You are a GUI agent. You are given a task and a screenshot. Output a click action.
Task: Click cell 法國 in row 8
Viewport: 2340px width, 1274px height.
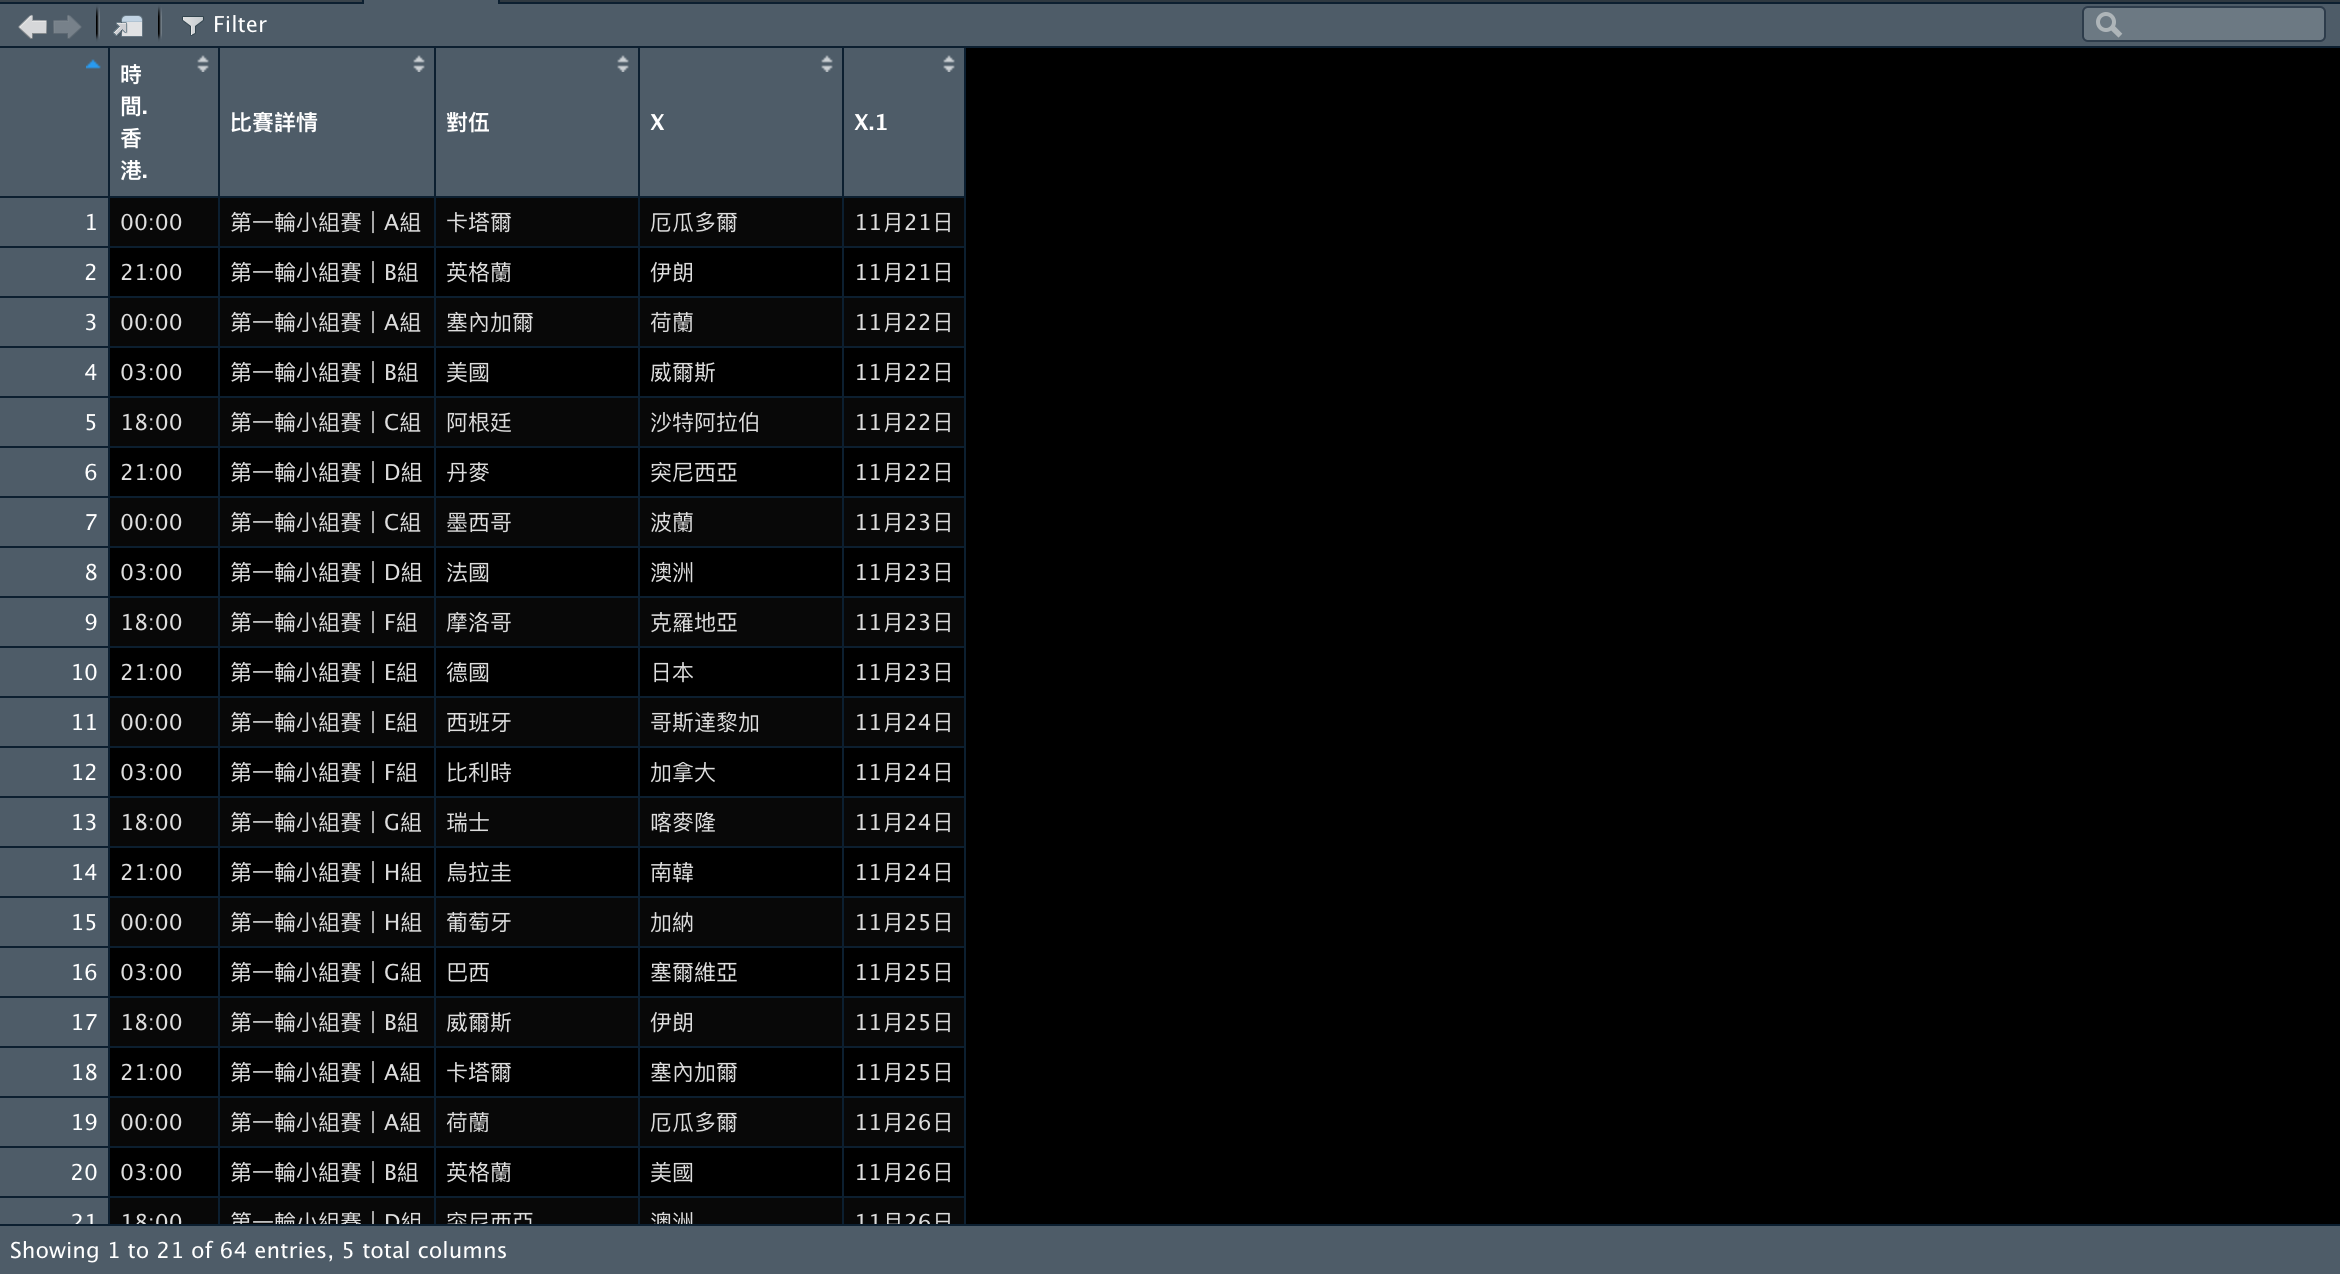click(537, 572)
